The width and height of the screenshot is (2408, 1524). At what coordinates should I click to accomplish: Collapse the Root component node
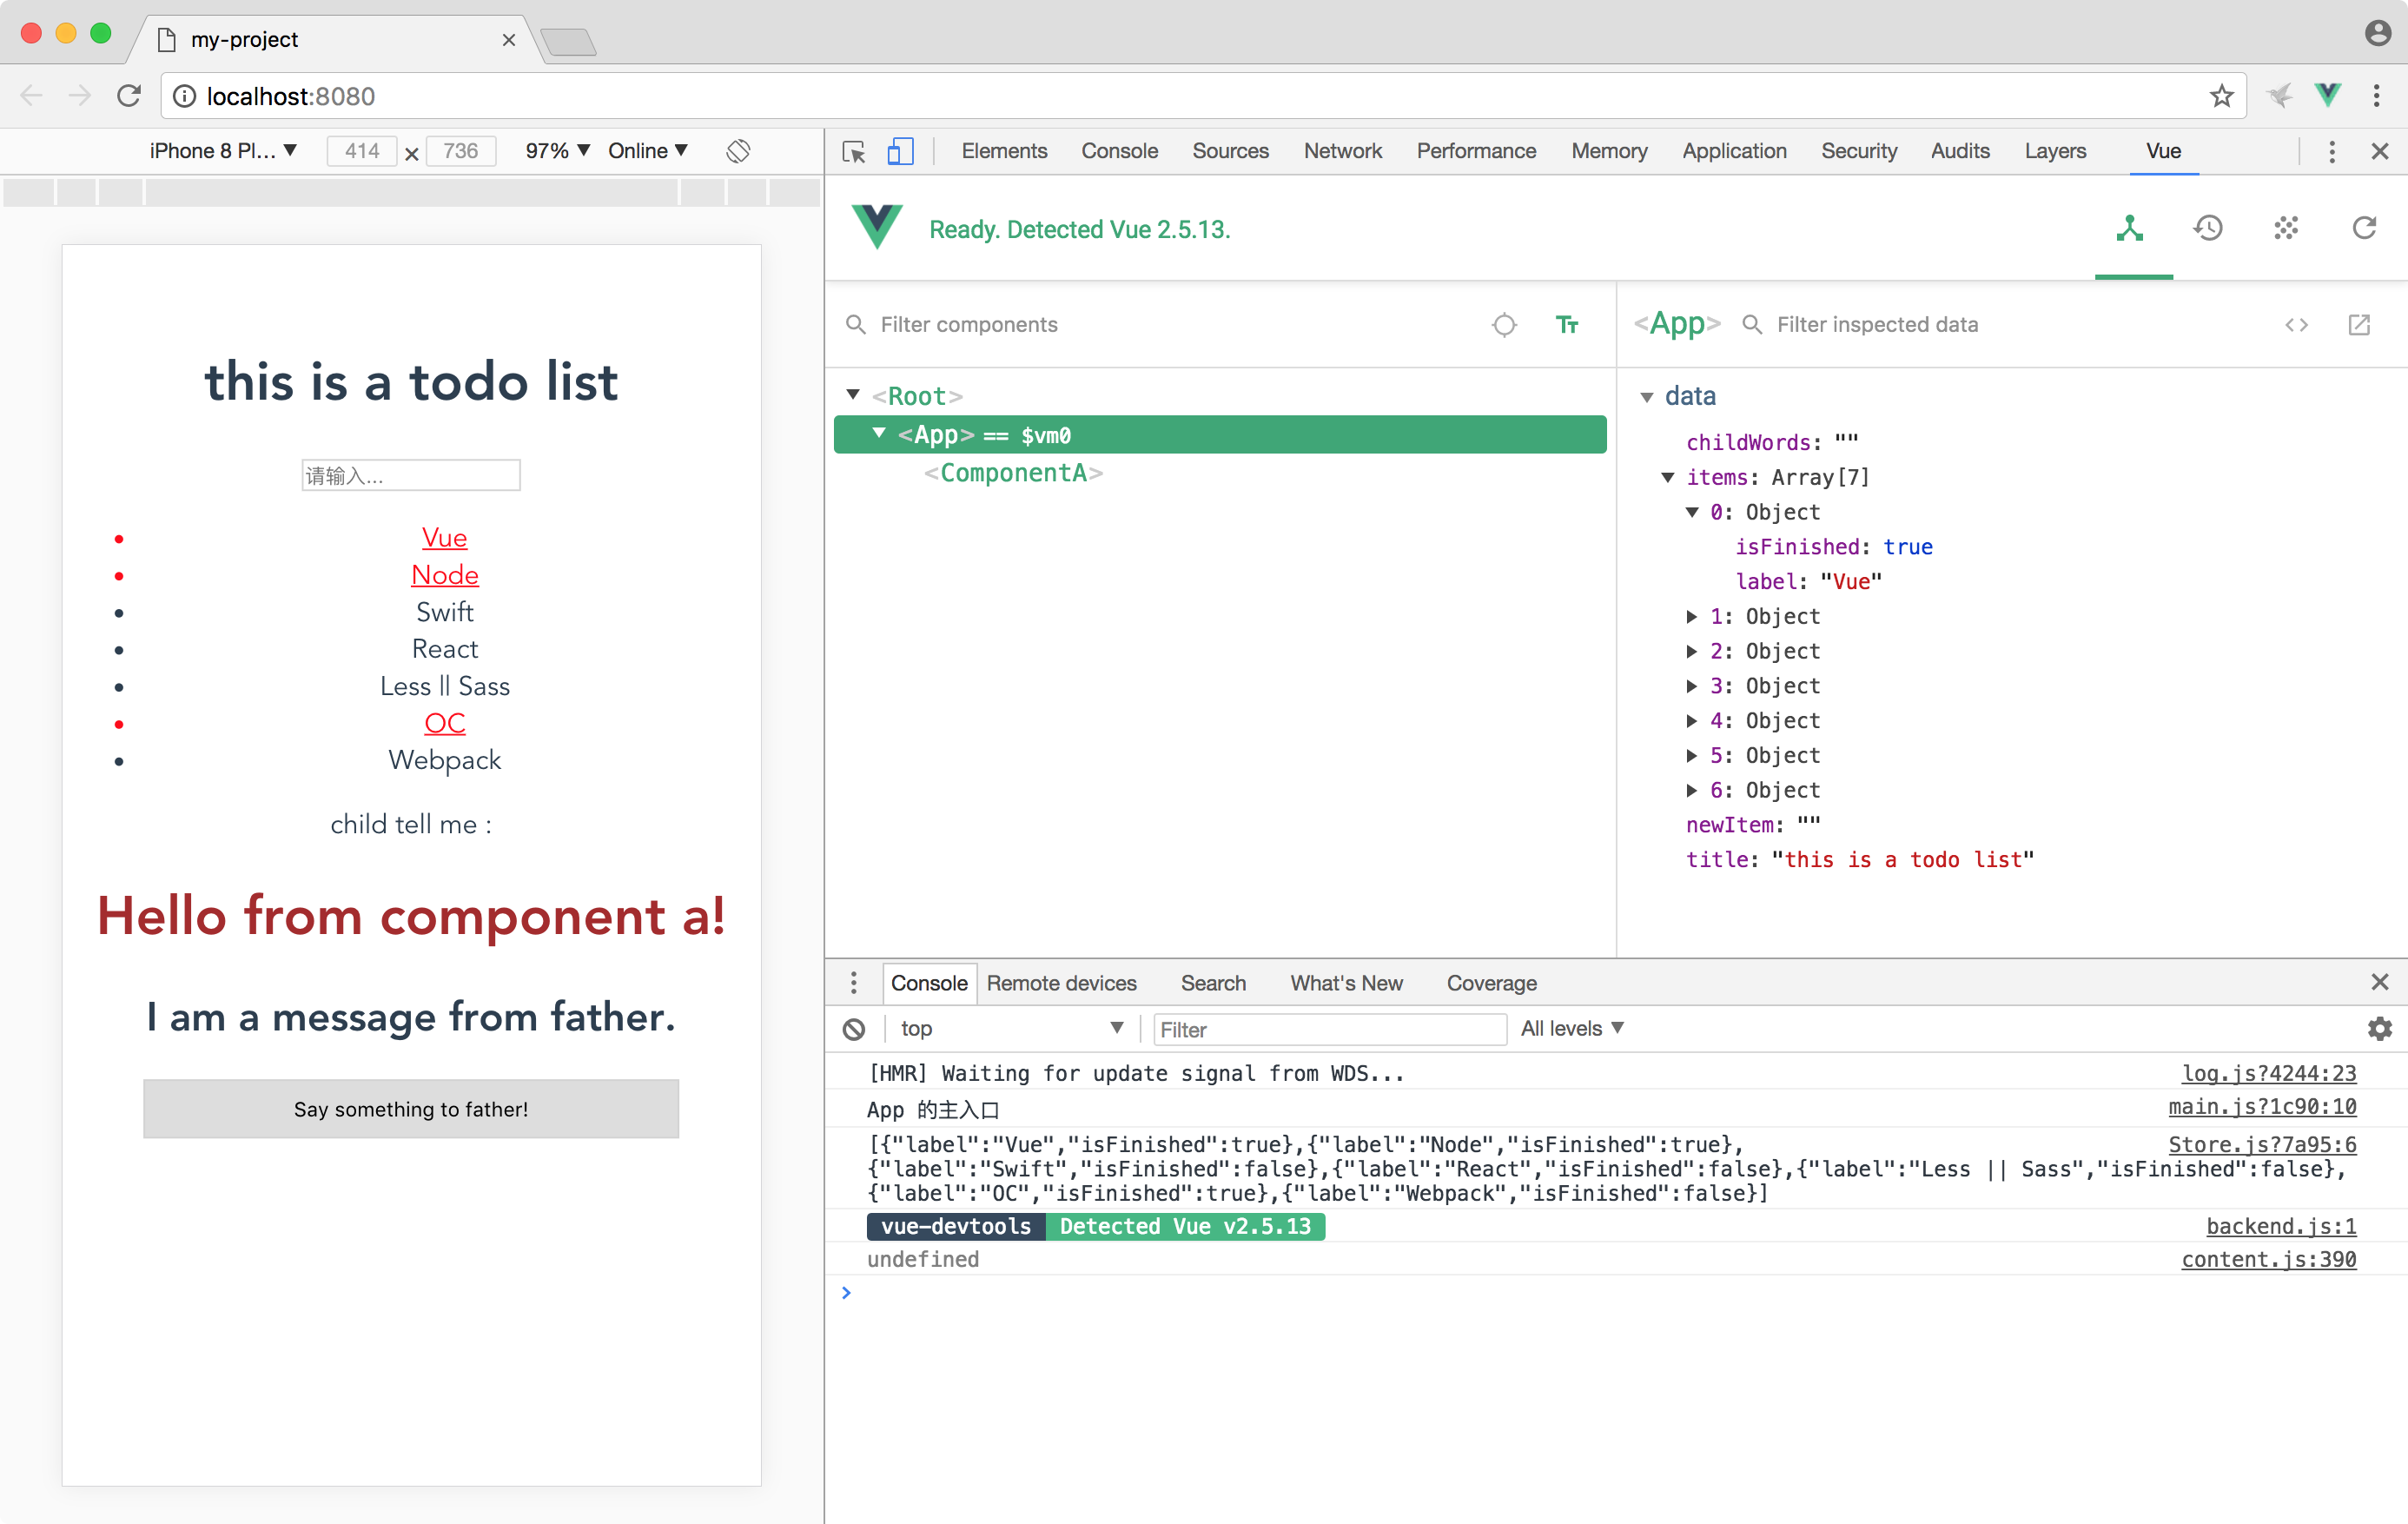pyautogui.click(x=853, y=395)
